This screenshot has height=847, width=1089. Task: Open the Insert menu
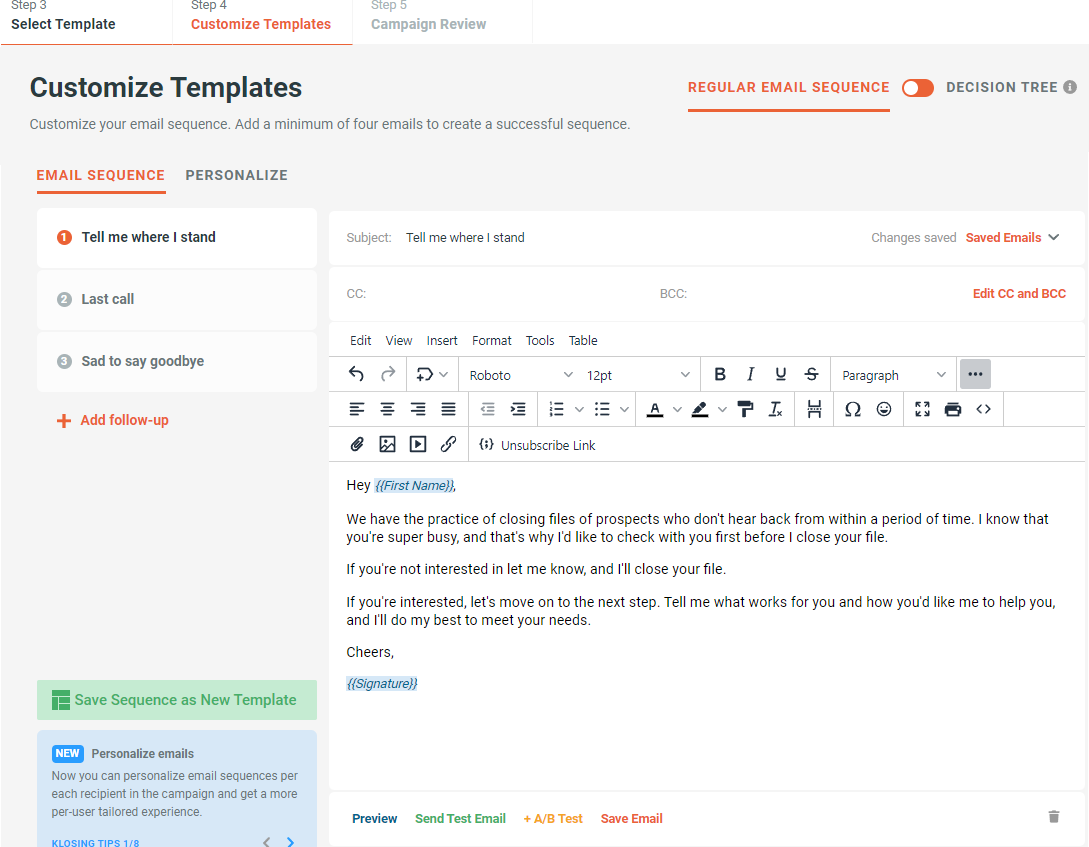point(442,341)
